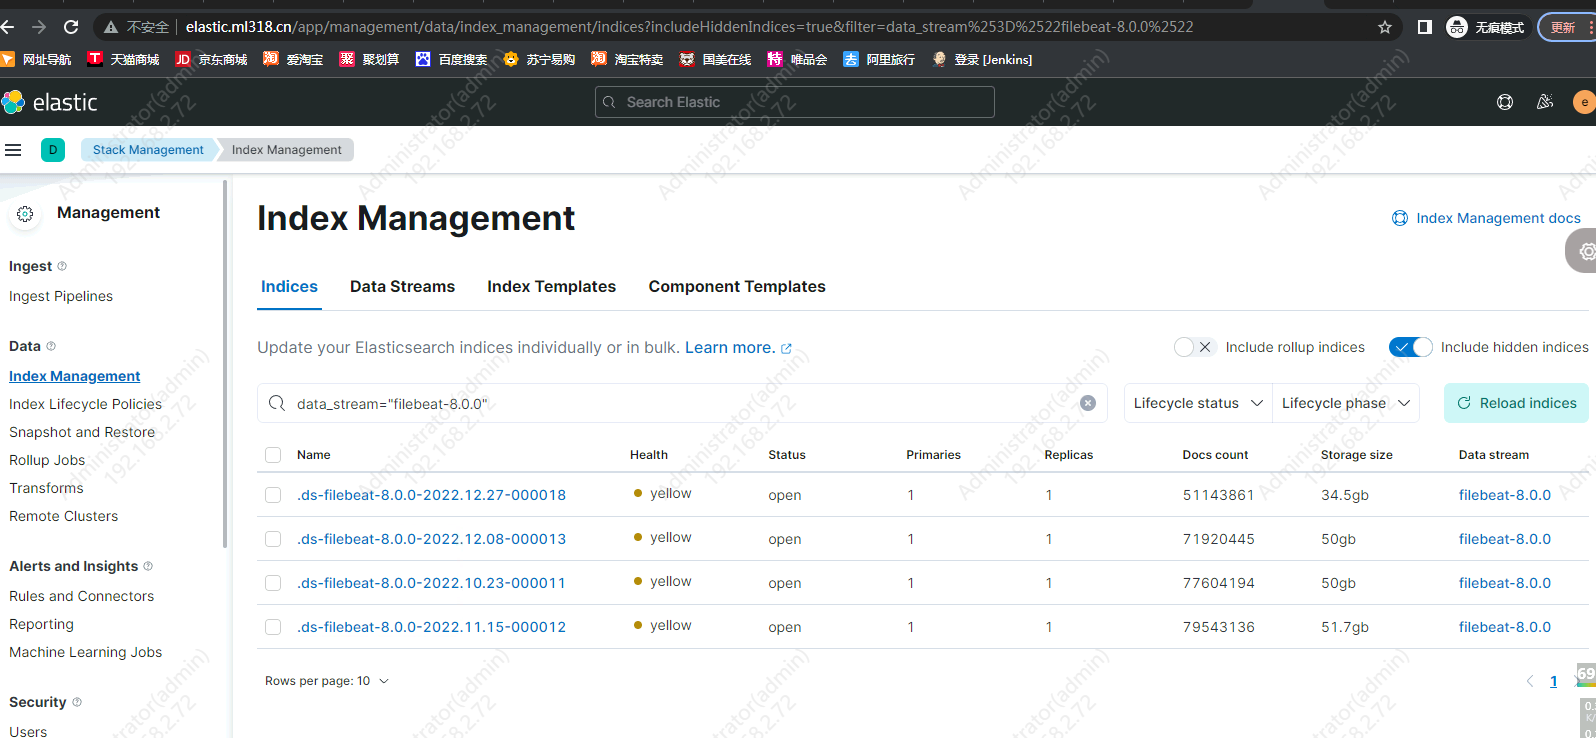
Task: Open the newsfeed icon in header
Action: coord(1544,102)
